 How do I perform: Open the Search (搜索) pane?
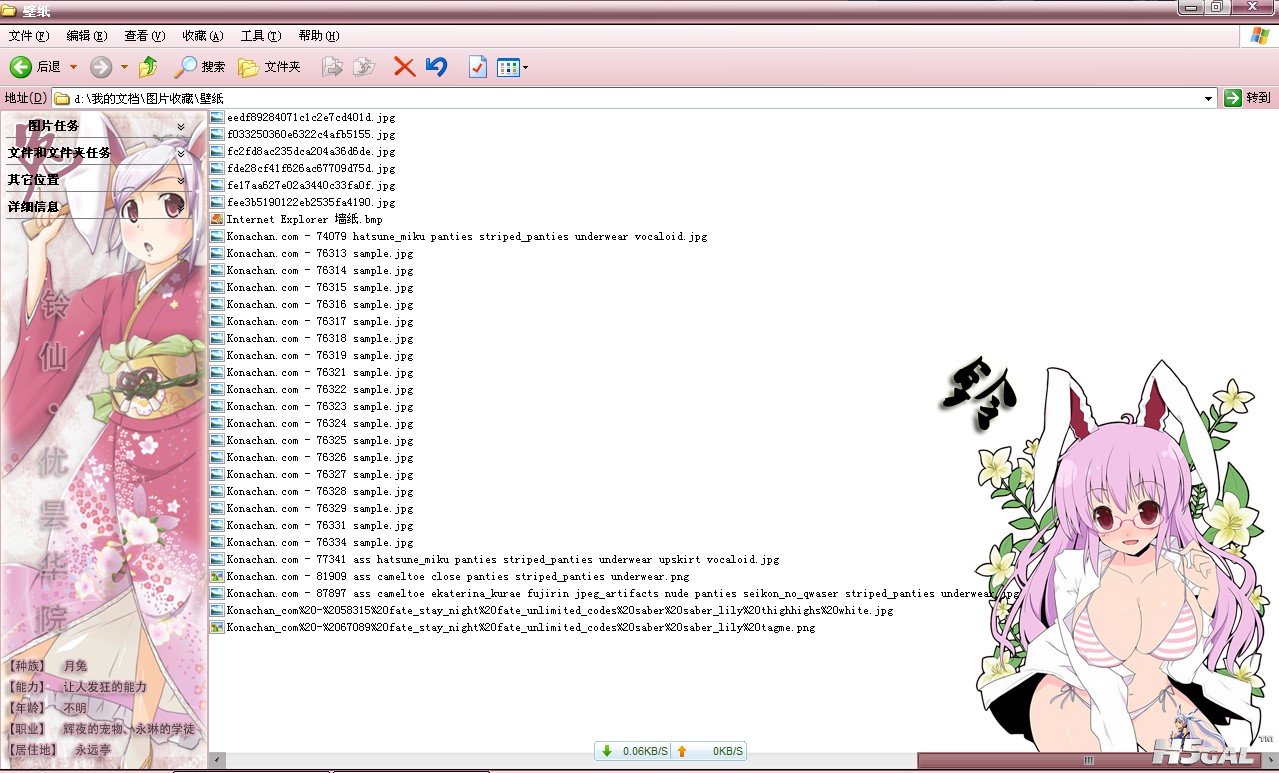pos(200,67)
